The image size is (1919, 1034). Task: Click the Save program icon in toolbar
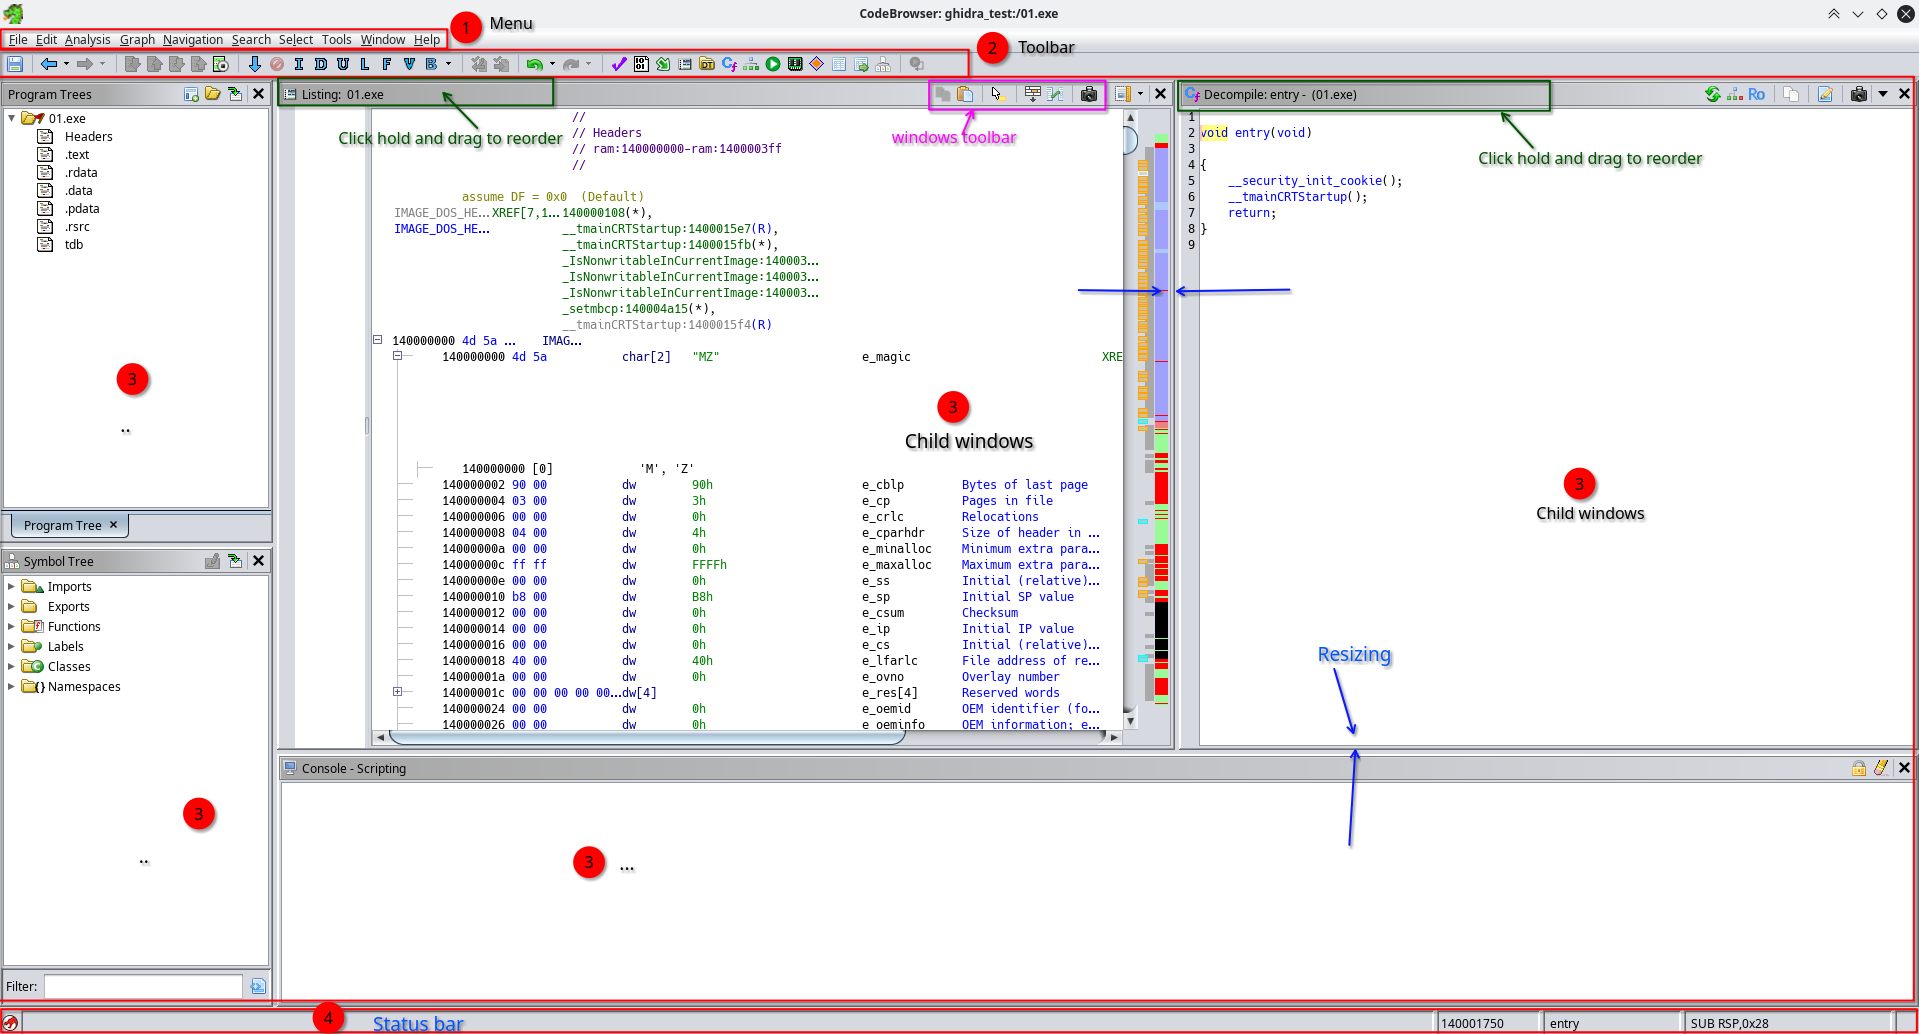tap(15, 64)
